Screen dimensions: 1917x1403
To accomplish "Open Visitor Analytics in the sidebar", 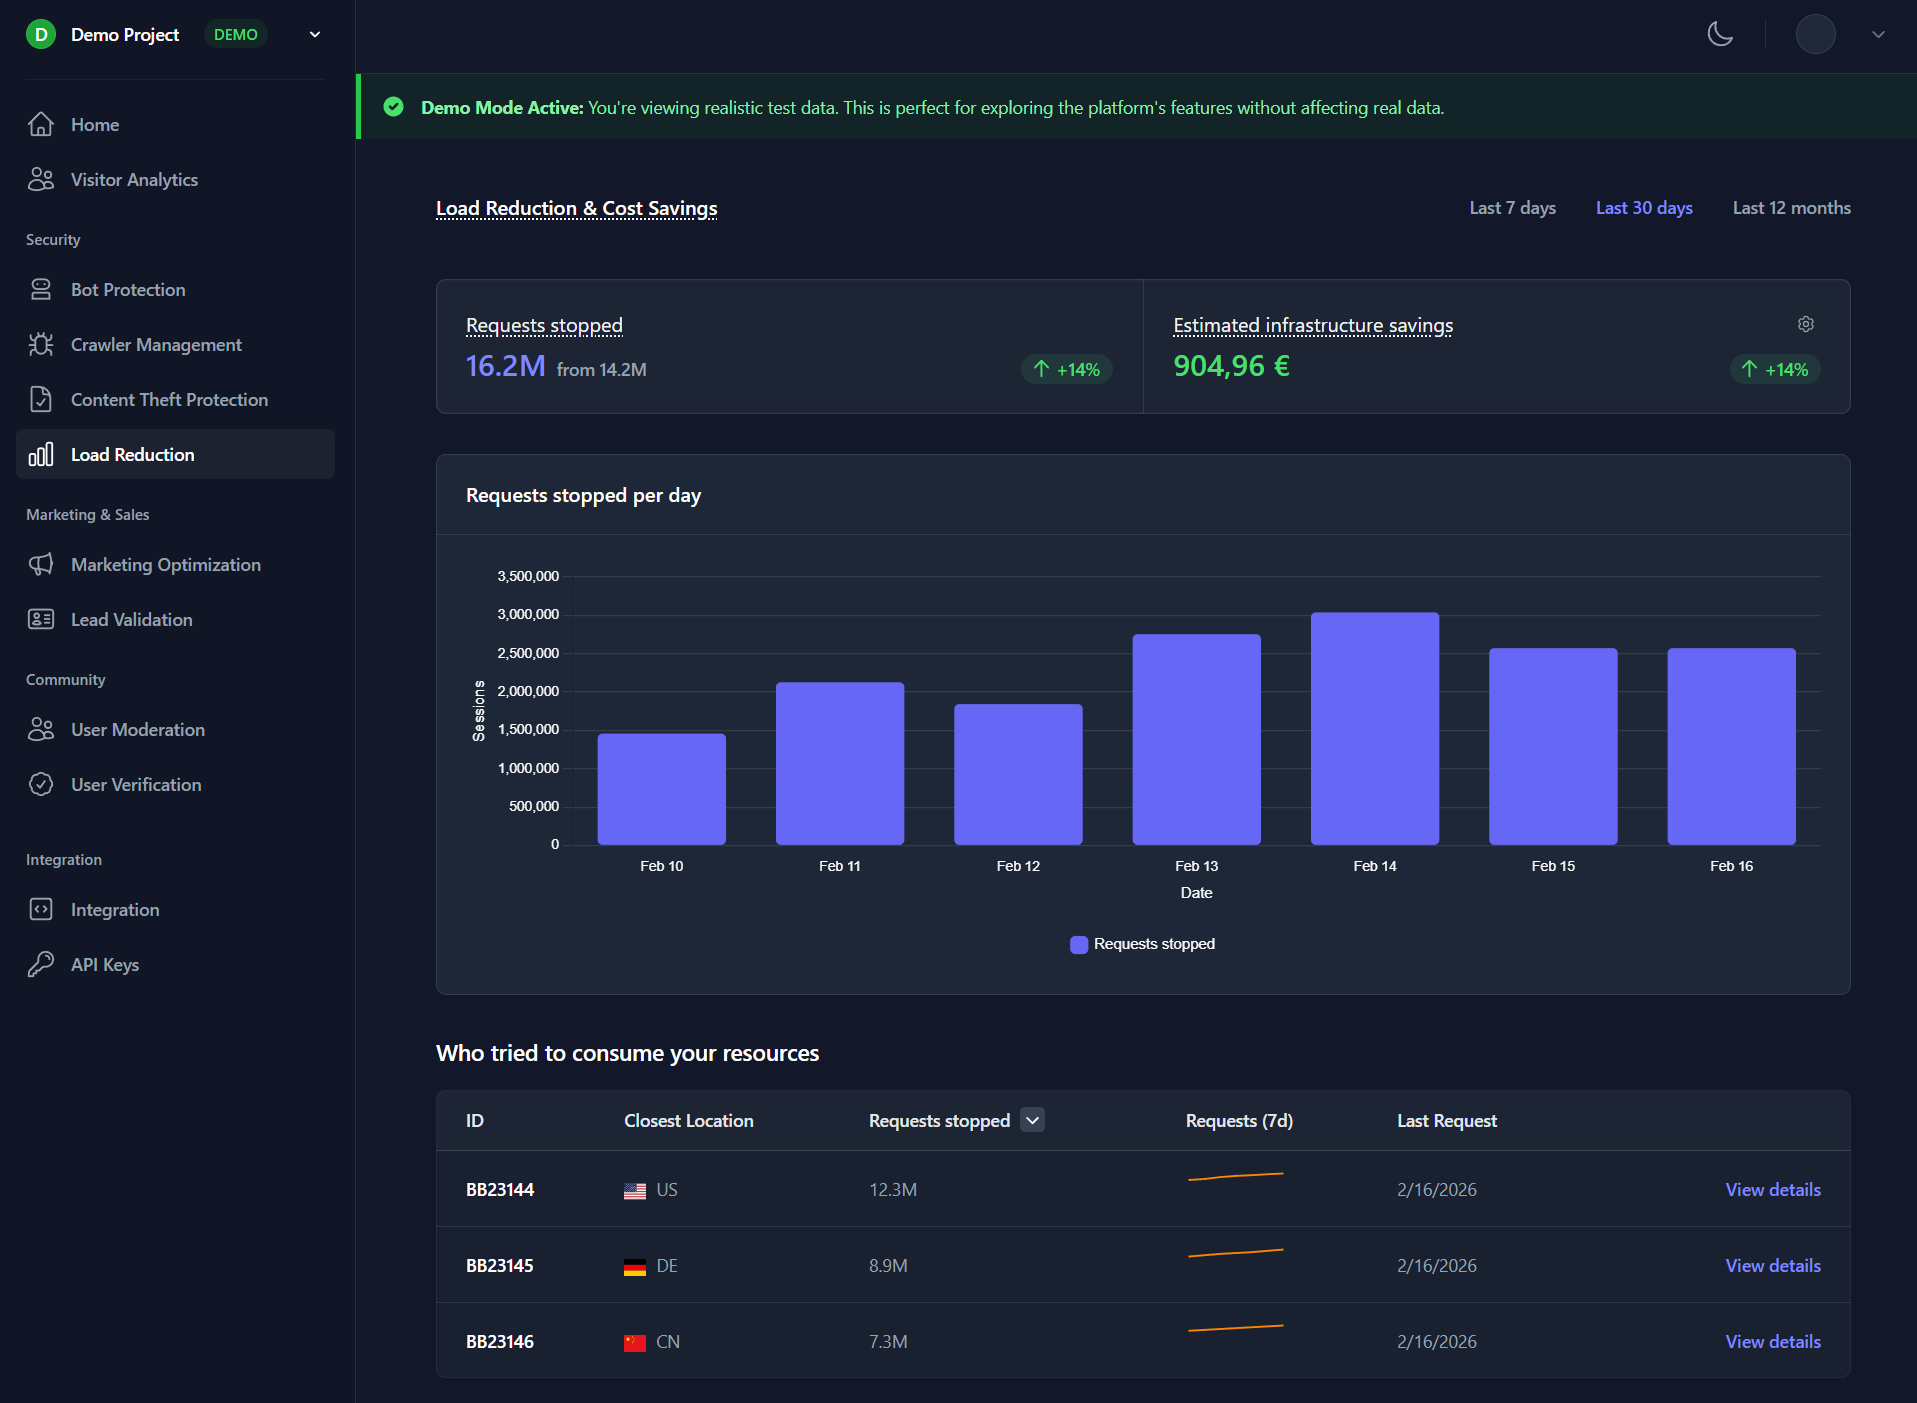I will tap(134, 180).
